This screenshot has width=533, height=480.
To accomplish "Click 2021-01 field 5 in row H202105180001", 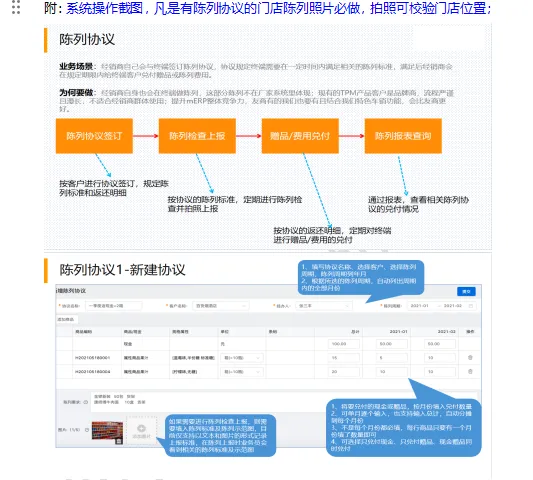I will point(392,358).
